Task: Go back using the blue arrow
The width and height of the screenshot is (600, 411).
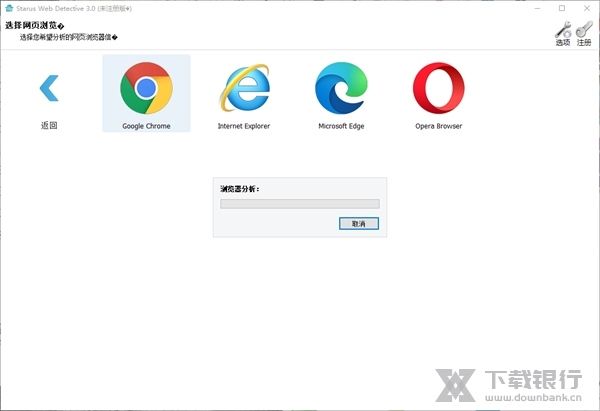Action: 49,88
